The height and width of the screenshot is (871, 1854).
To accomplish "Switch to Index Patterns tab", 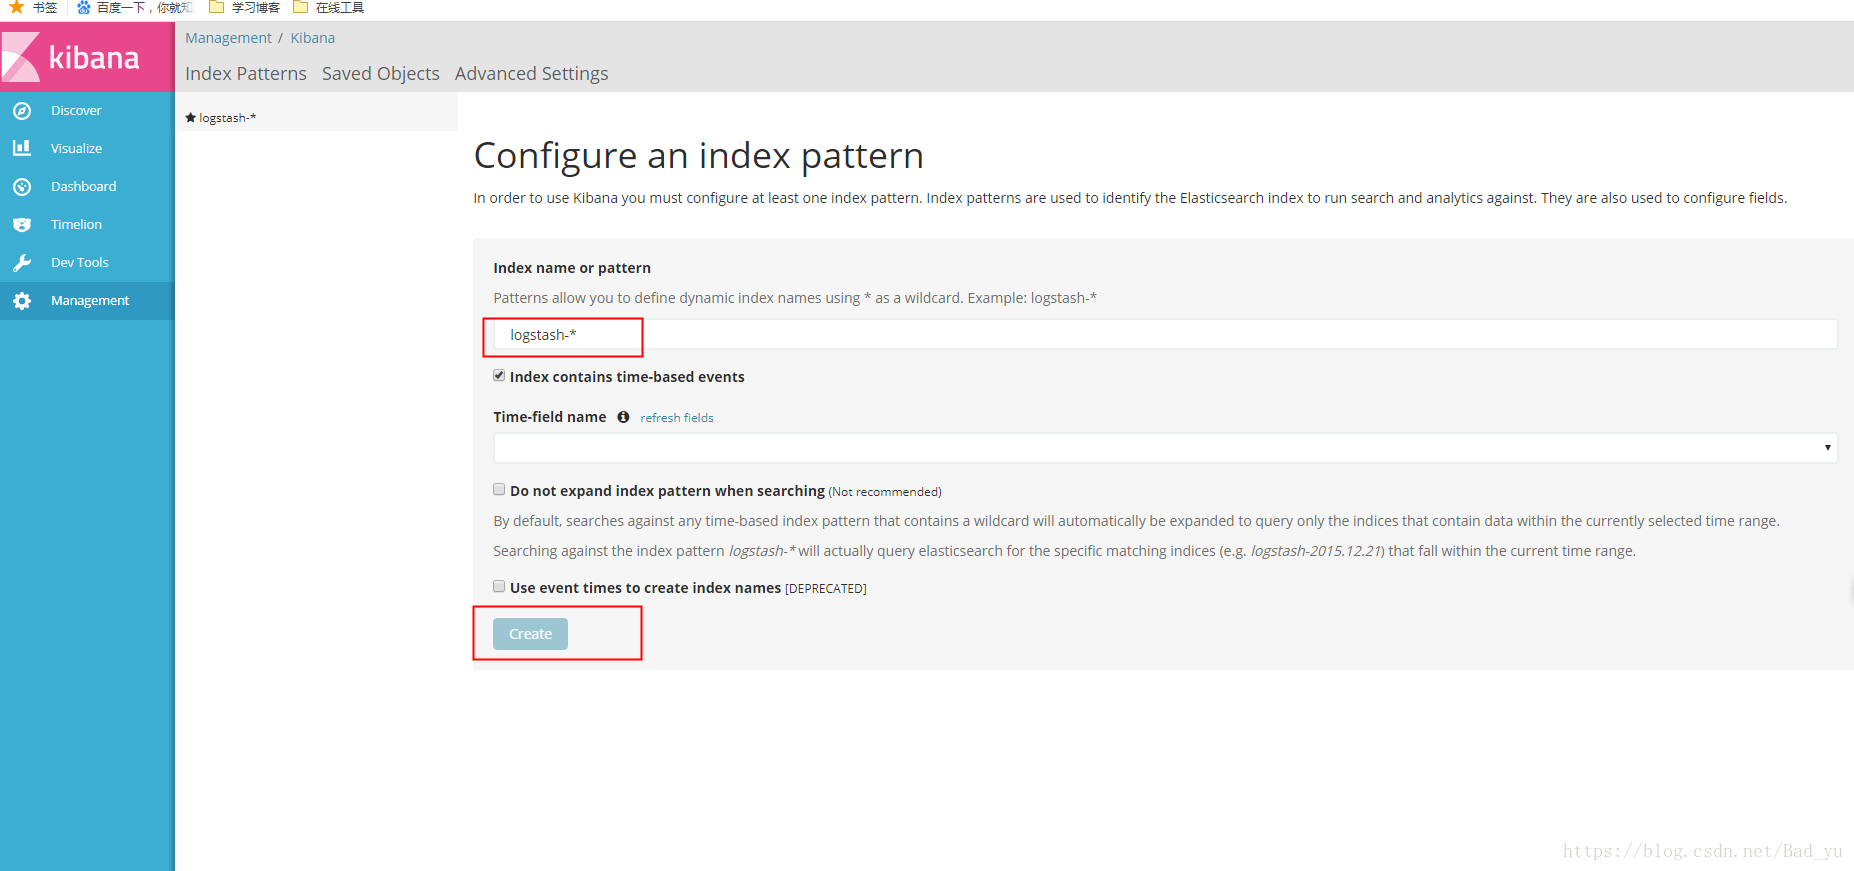I will (246, 74).
